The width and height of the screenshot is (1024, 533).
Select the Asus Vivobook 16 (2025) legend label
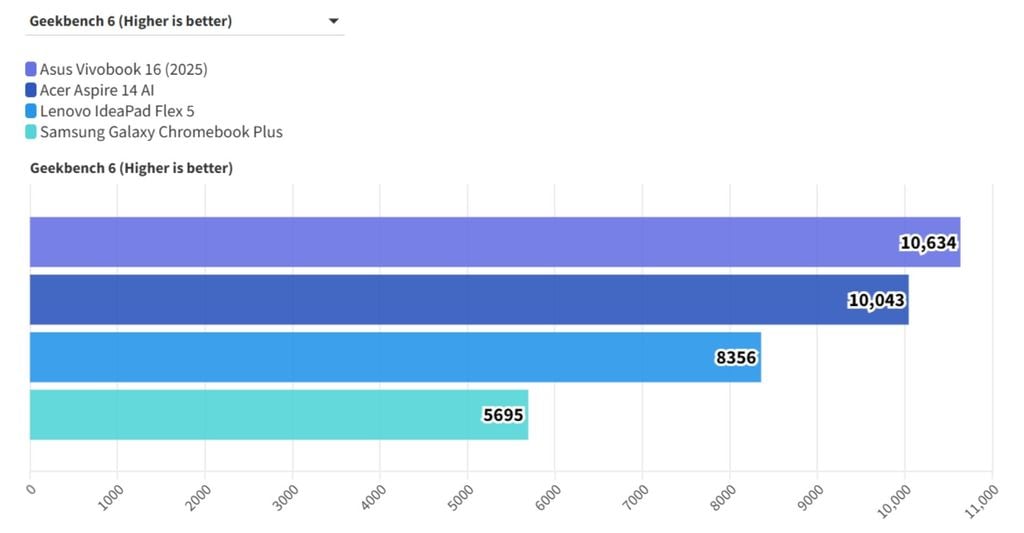[123, 69]
